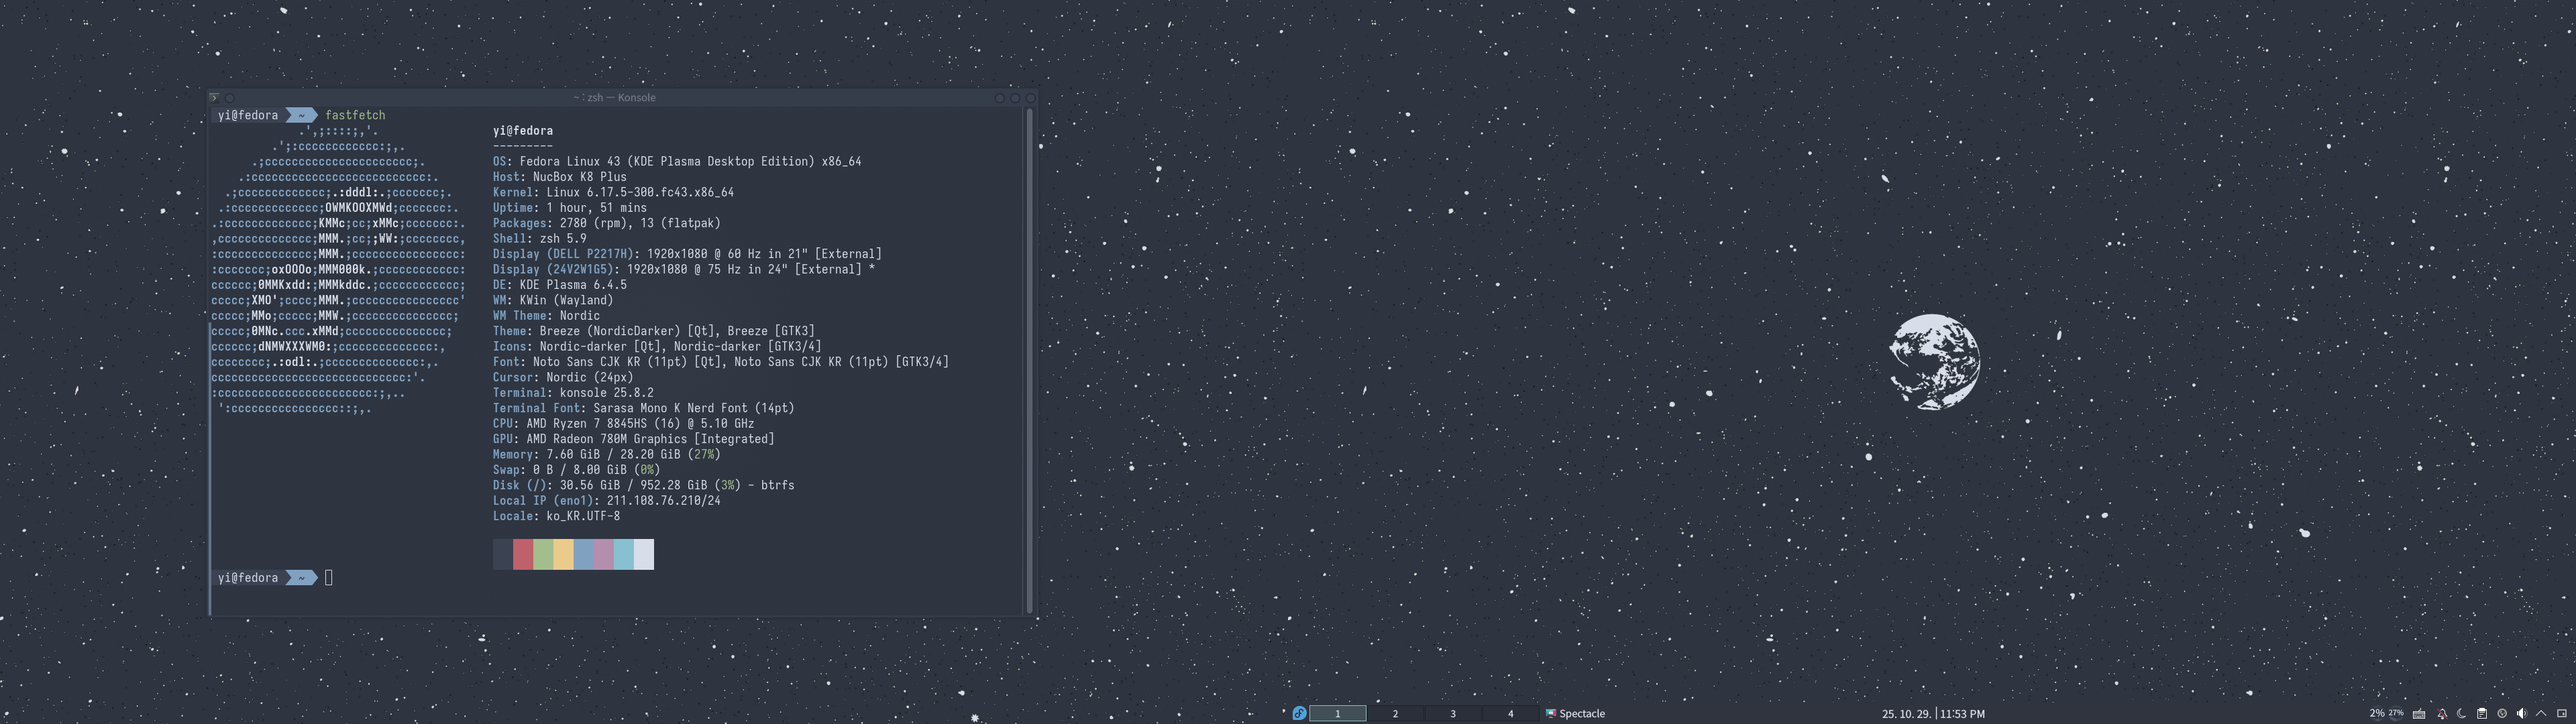The height and width of the screenshot is (724, 2576).
Task: Switch to virtual desktop 4
Action: (1510, 713)
